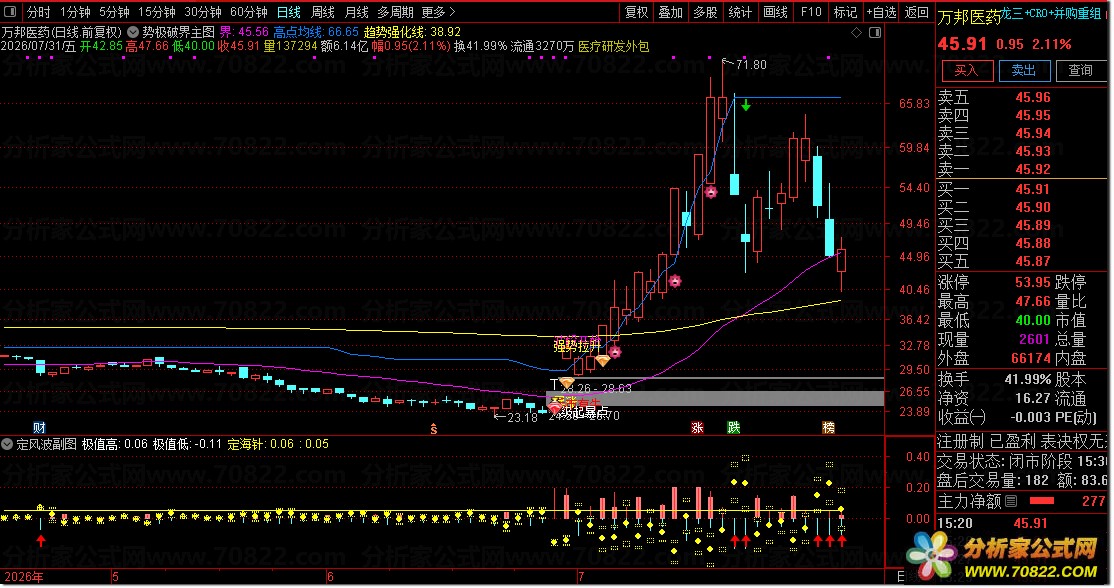Click the 财 info marker on the chart

39,428
